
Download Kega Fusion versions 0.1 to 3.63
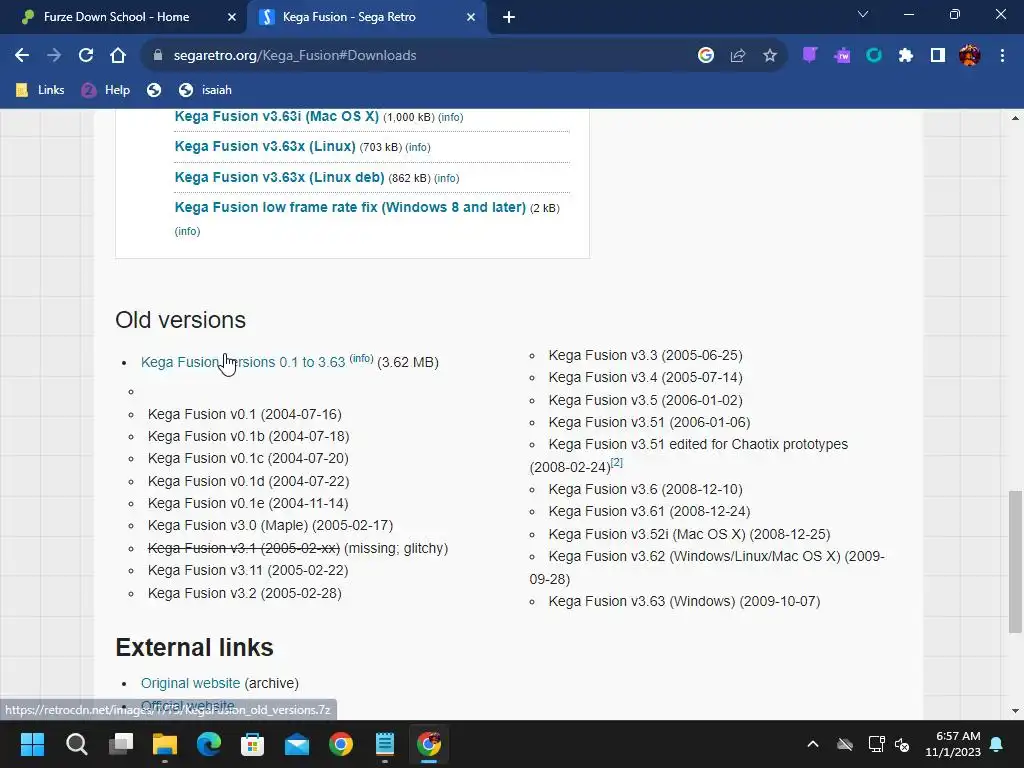[x=243, y=362]
